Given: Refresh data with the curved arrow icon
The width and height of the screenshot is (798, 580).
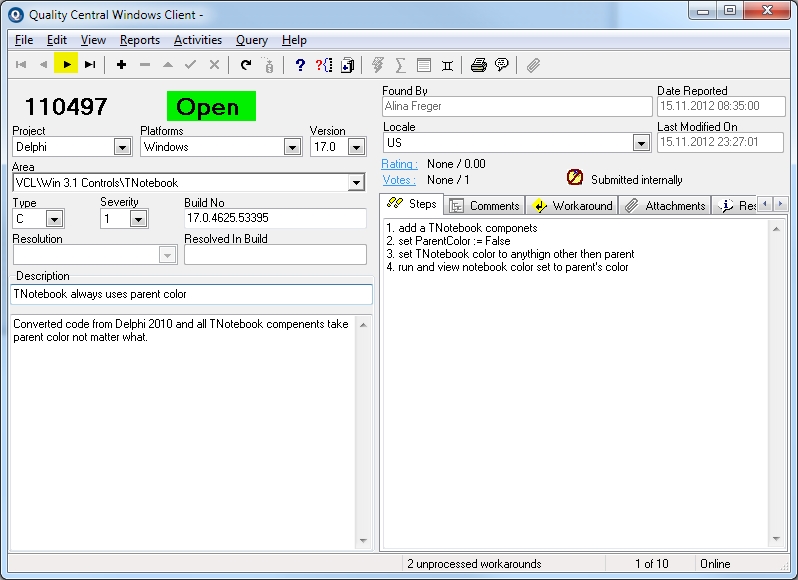Looking at the screenshot, I should coord(246,65).
